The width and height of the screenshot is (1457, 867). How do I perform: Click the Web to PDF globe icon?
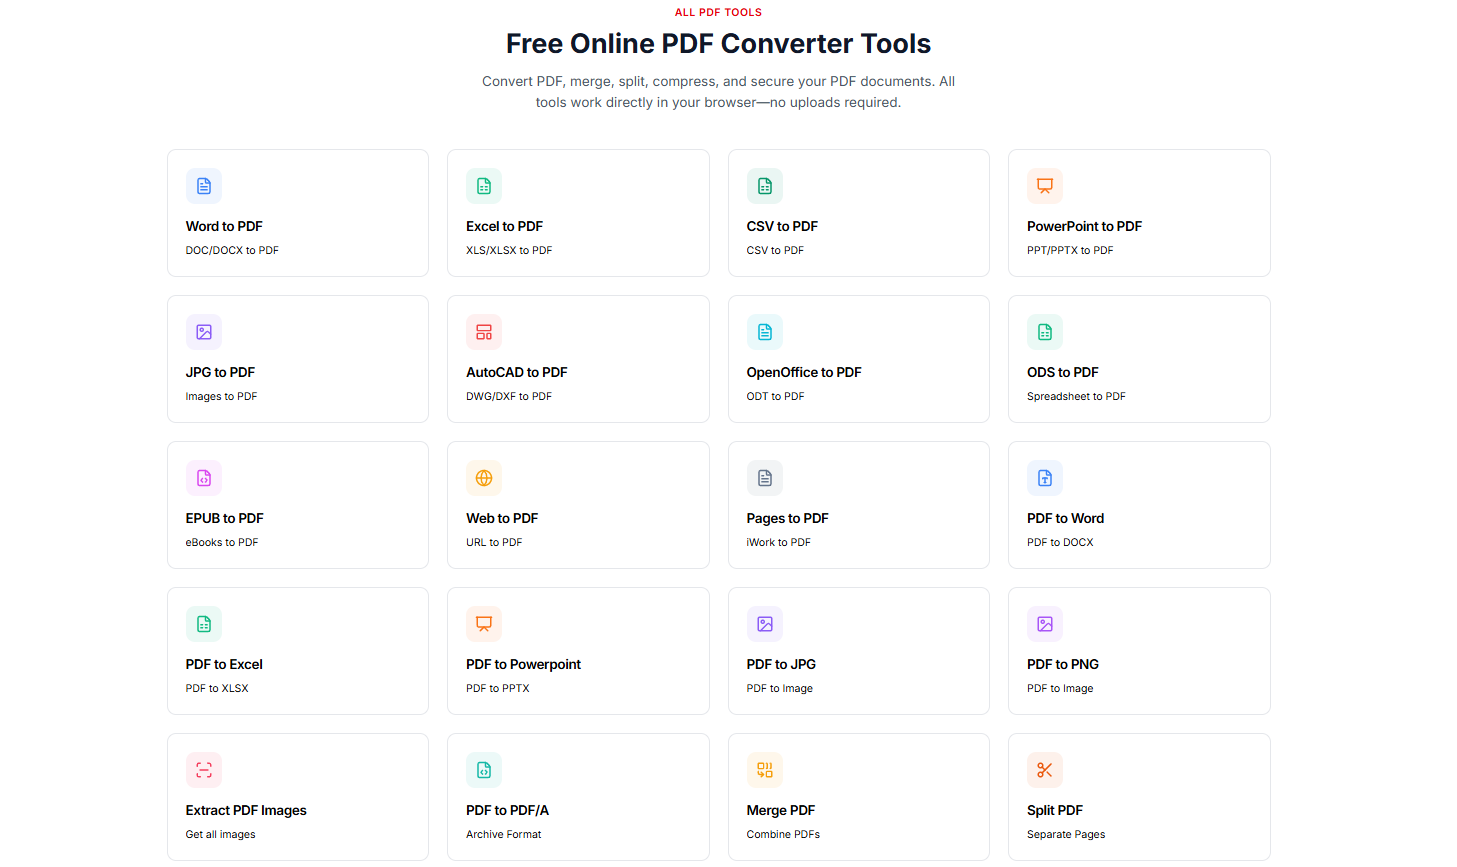[x=484, y=478]
